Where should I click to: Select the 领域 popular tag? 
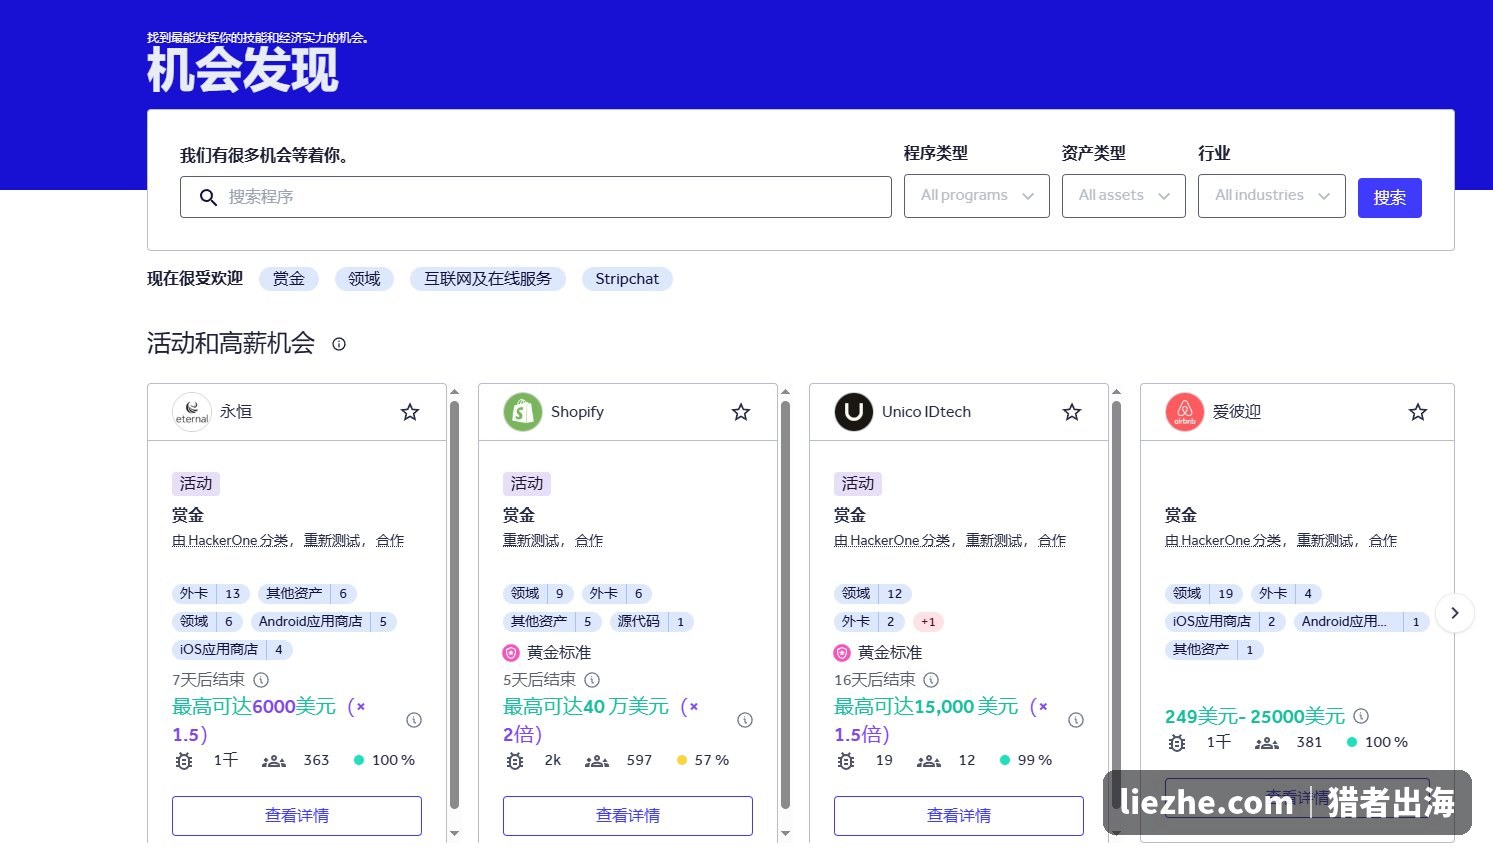click(364, 279)
